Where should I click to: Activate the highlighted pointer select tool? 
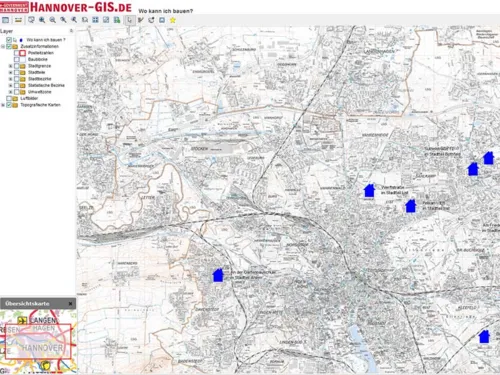(130, 20)
